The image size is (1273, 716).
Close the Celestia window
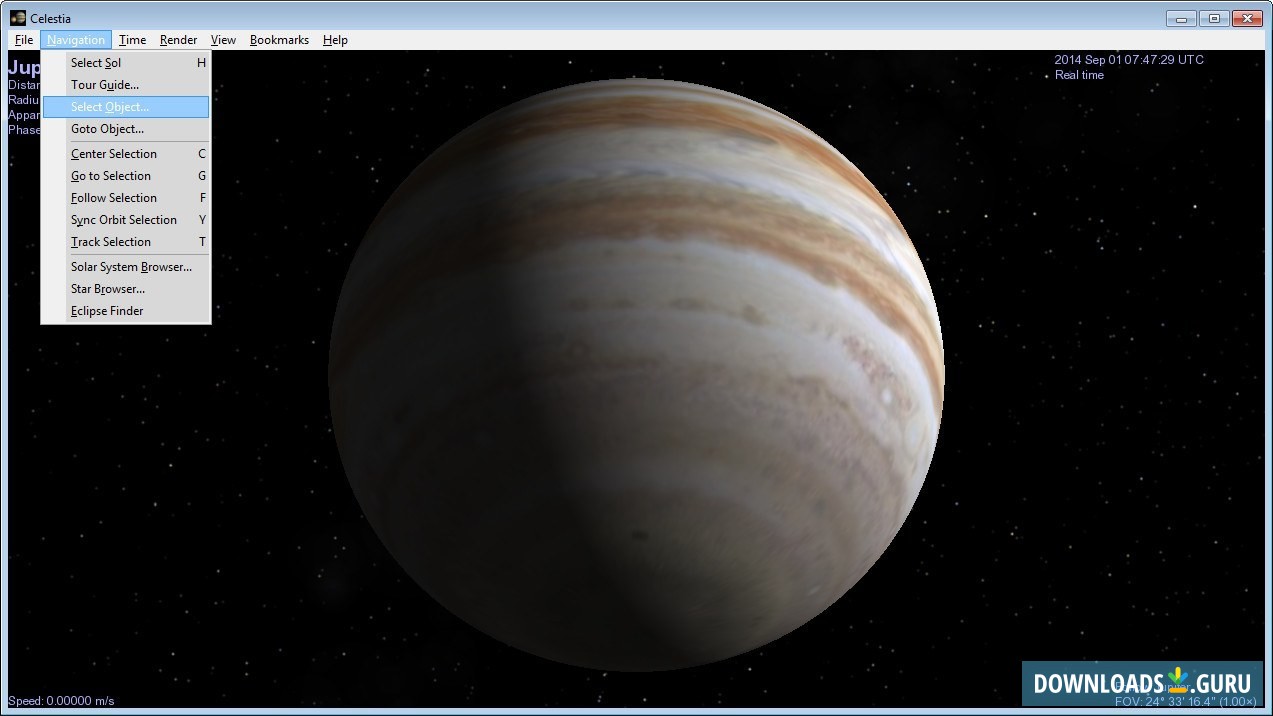[1247, 18]
